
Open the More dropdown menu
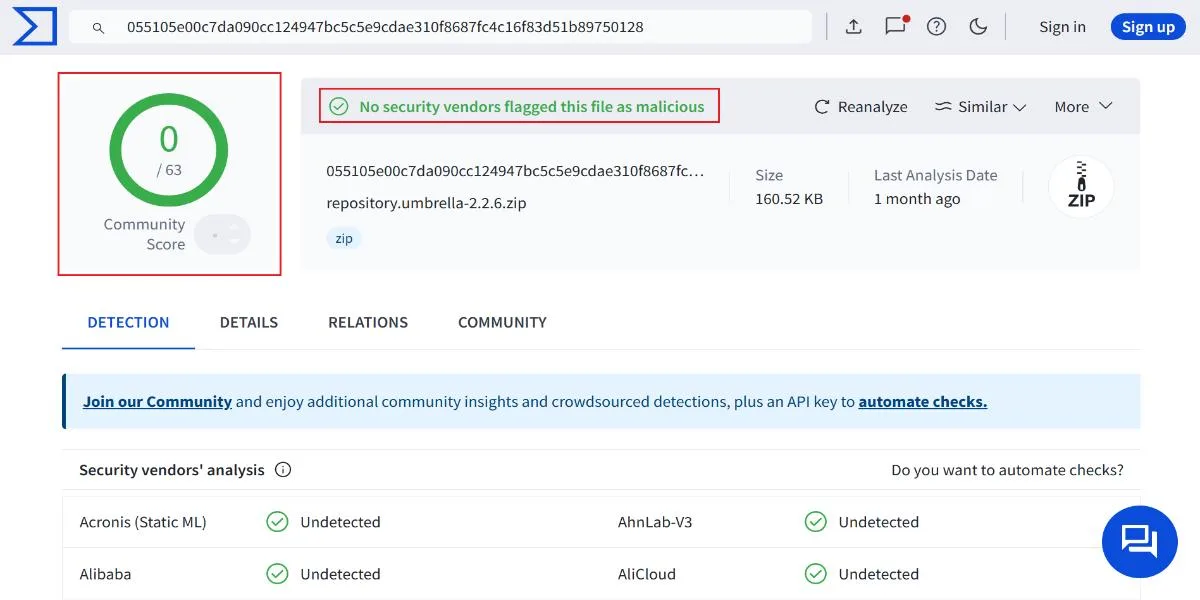(1084, 106)
